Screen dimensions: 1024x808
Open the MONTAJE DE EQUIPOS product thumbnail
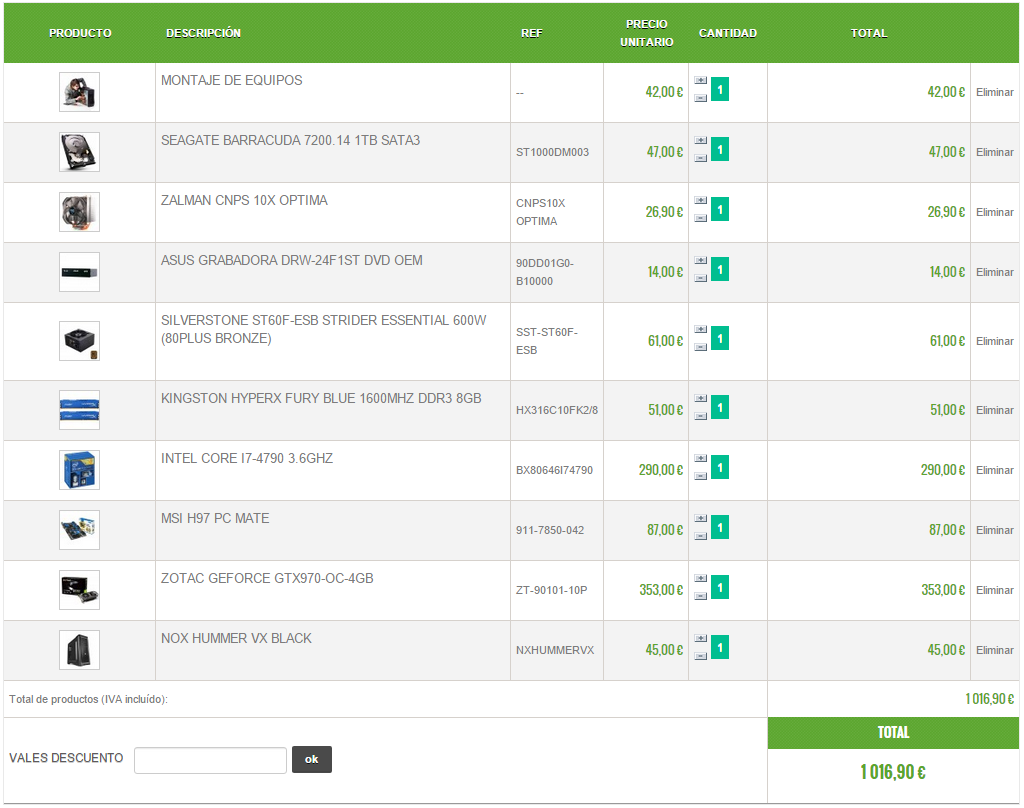pos(80,92)
